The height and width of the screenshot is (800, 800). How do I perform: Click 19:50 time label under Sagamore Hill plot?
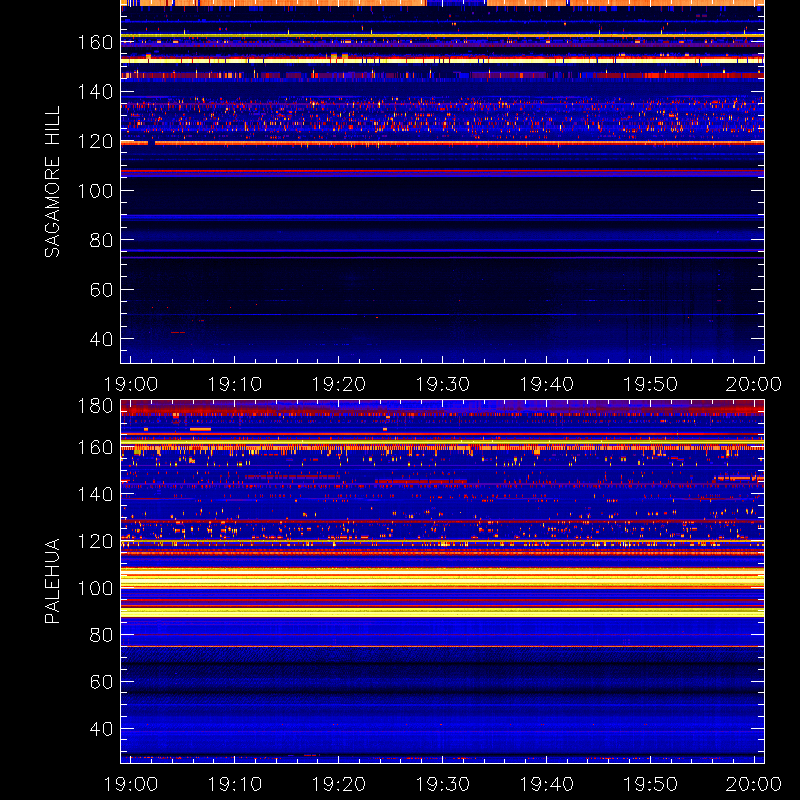click(x=651, y=384)
